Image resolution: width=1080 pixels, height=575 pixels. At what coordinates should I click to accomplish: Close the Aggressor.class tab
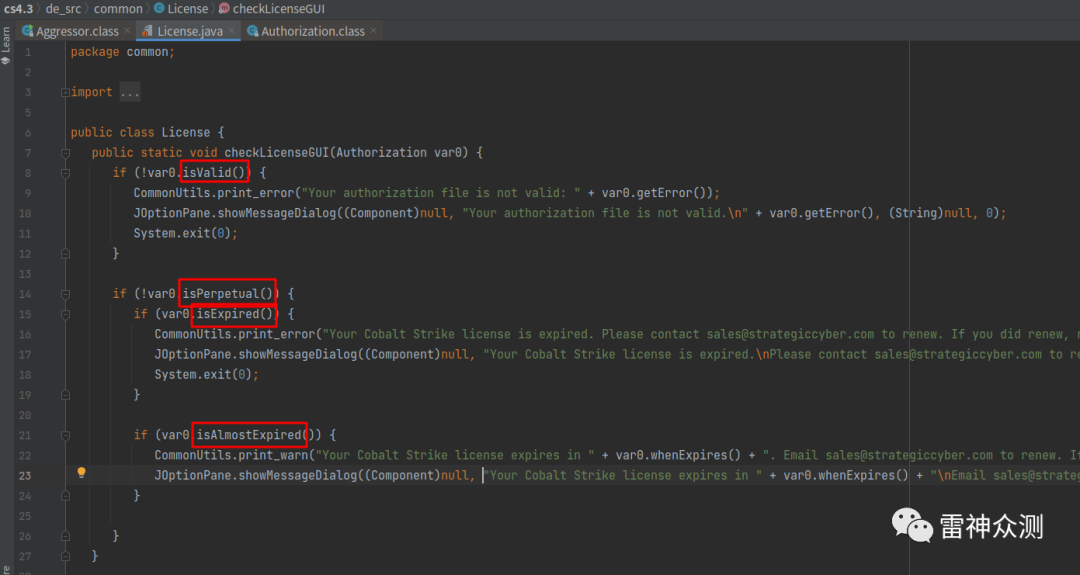pyautogui.click(x=127, y=31)
